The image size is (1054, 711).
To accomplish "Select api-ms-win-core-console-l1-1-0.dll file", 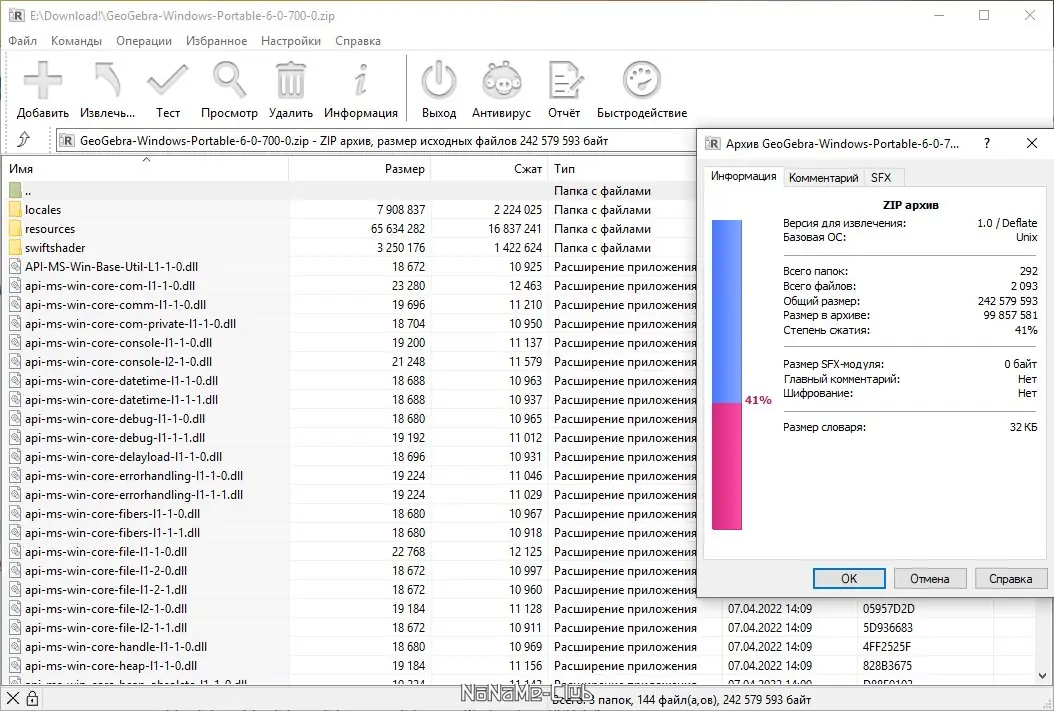I will point(118,343).
